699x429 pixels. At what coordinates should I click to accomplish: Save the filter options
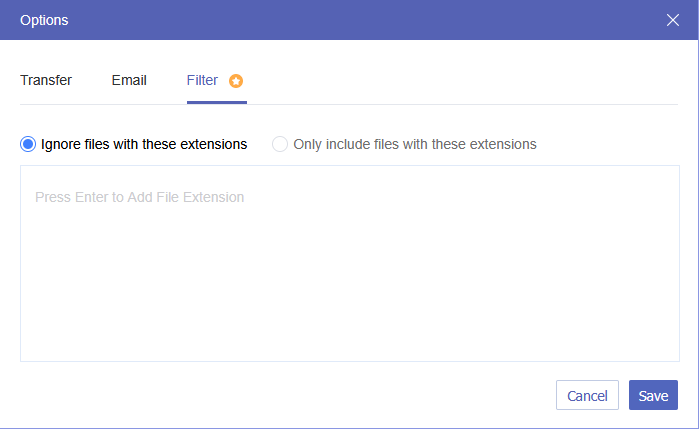[x=653, y=396]
